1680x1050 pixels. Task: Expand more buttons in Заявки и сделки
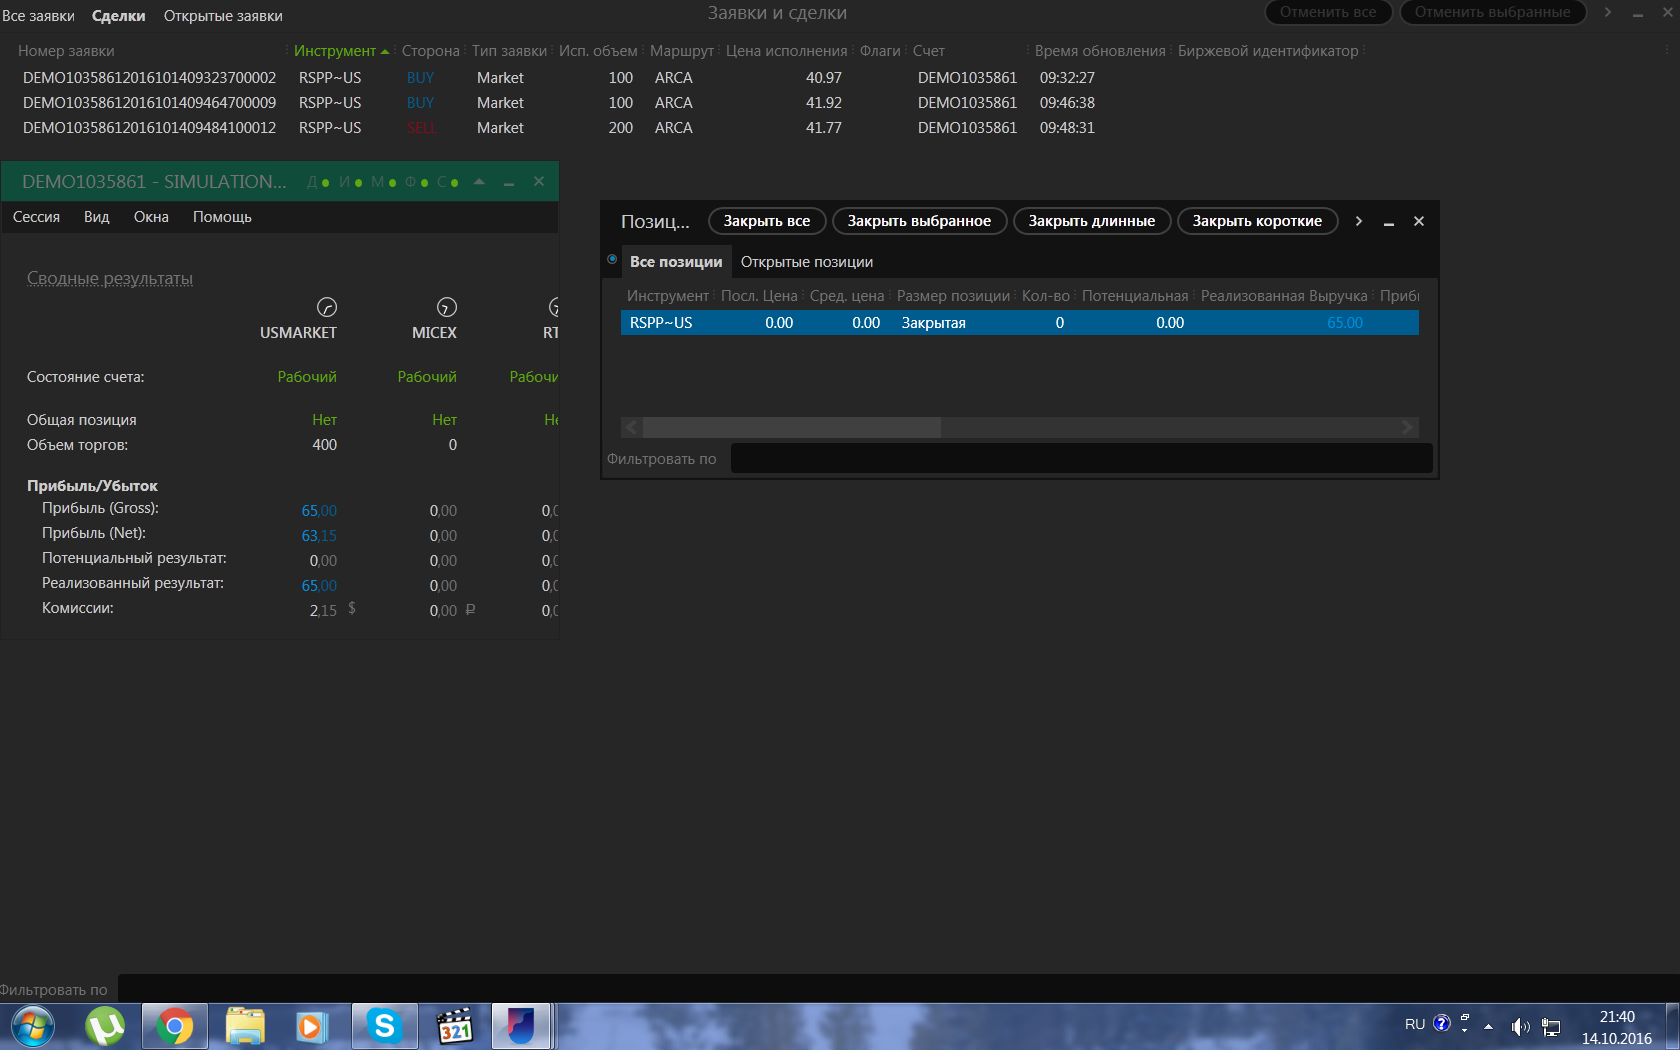point(1608,12)
